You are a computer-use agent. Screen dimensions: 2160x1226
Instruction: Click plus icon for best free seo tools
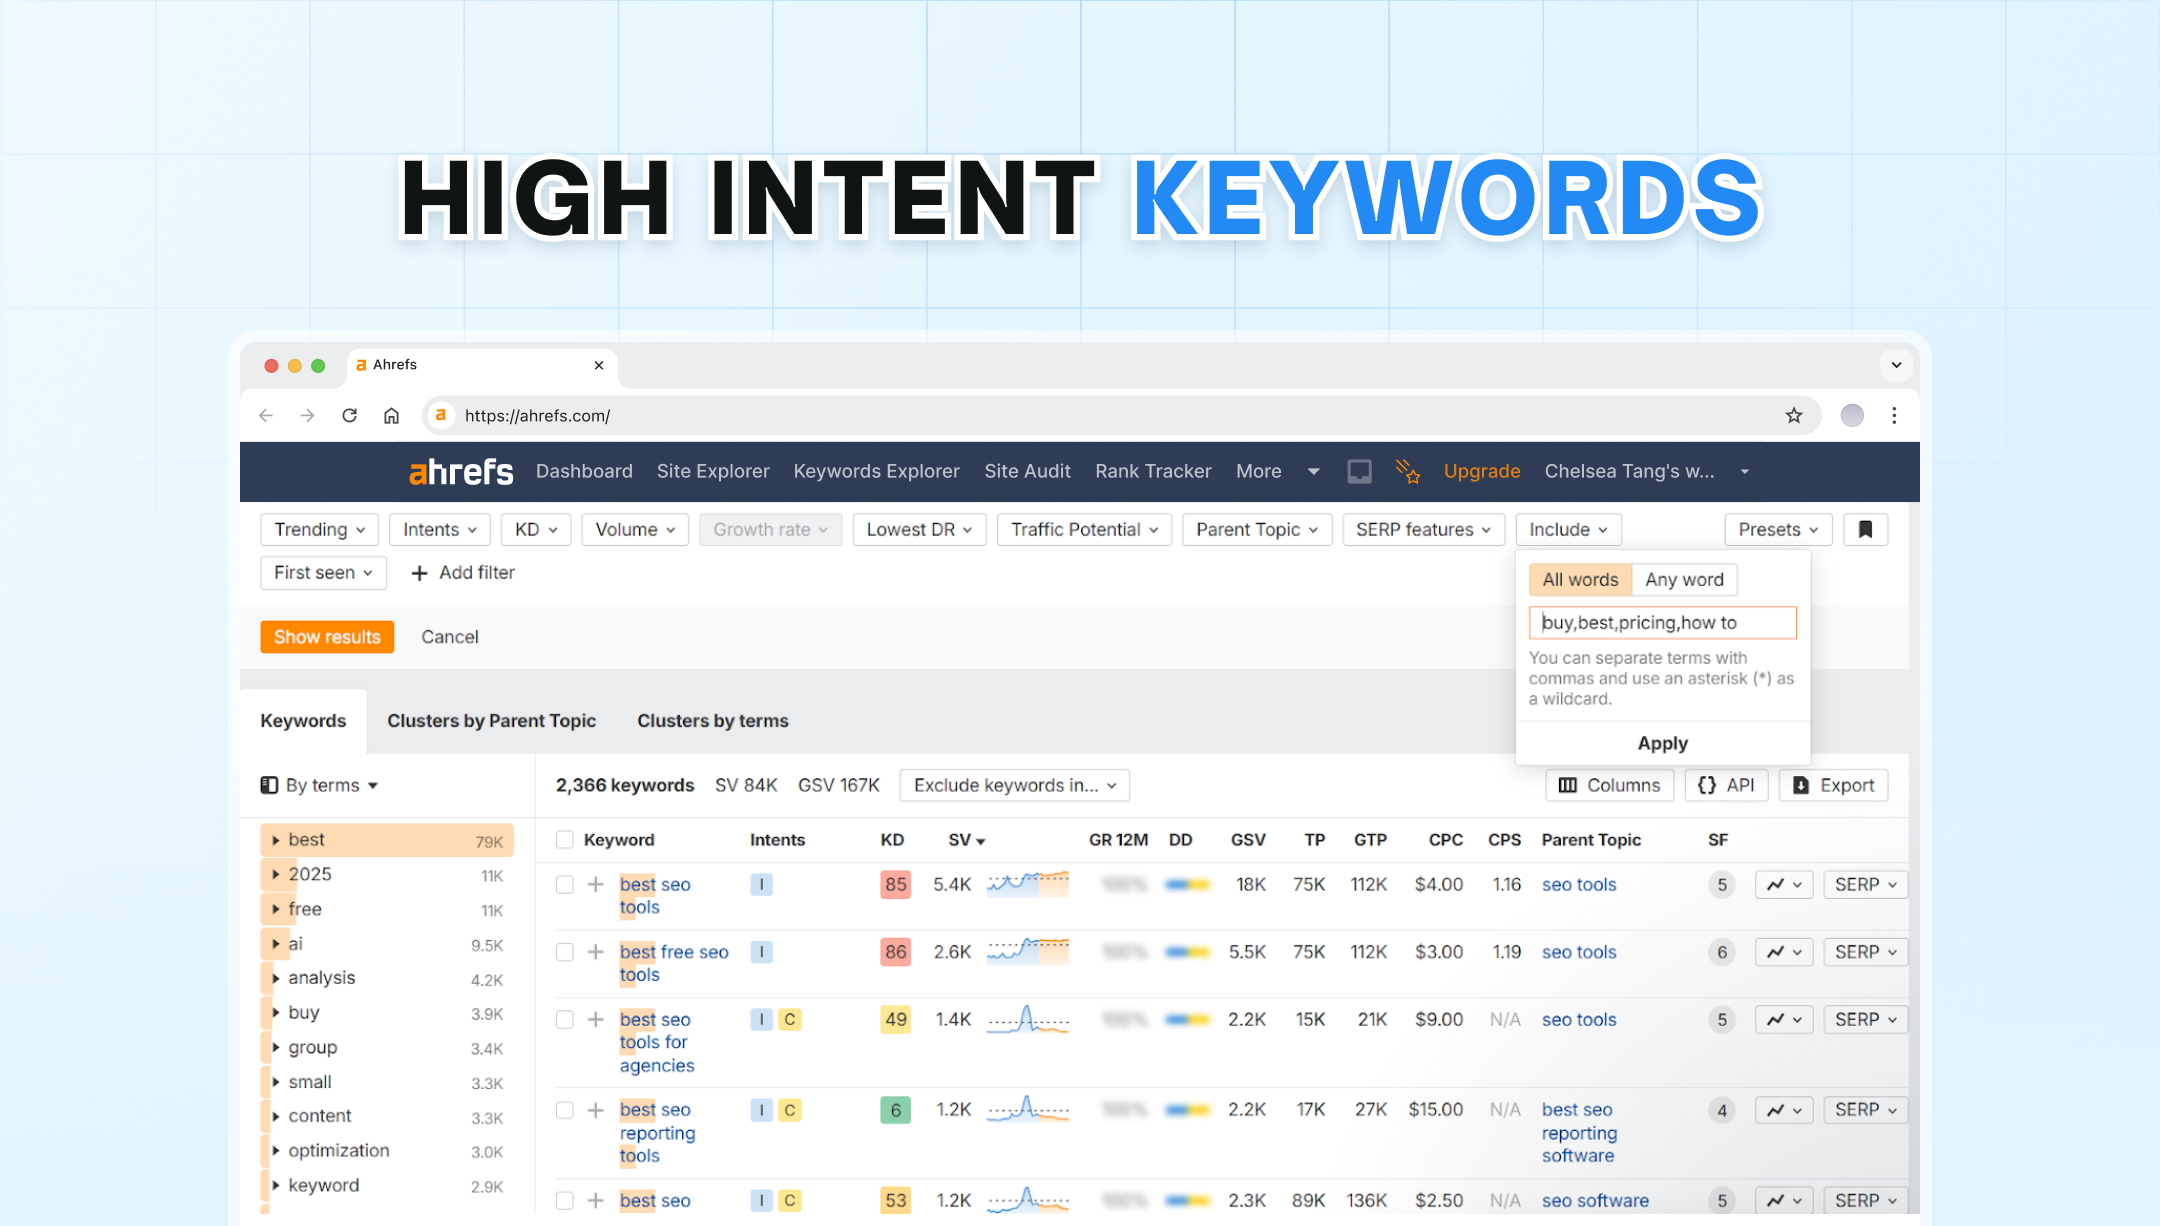(595, 952)
